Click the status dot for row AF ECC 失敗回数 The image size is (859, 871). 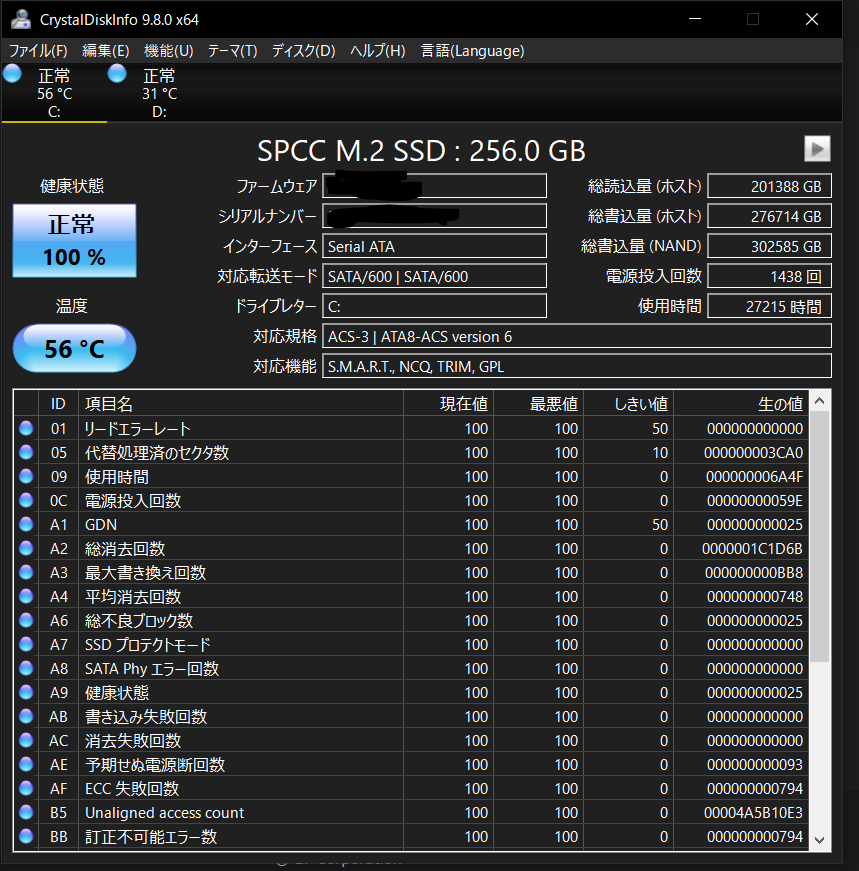point(26,788)
